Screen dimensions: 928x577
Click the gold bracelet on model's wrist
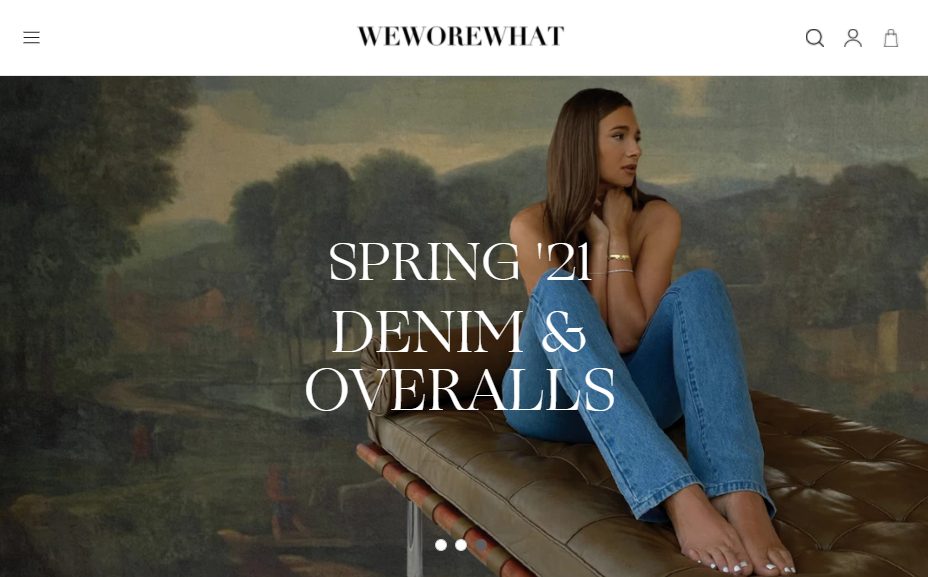coord(619,257)
